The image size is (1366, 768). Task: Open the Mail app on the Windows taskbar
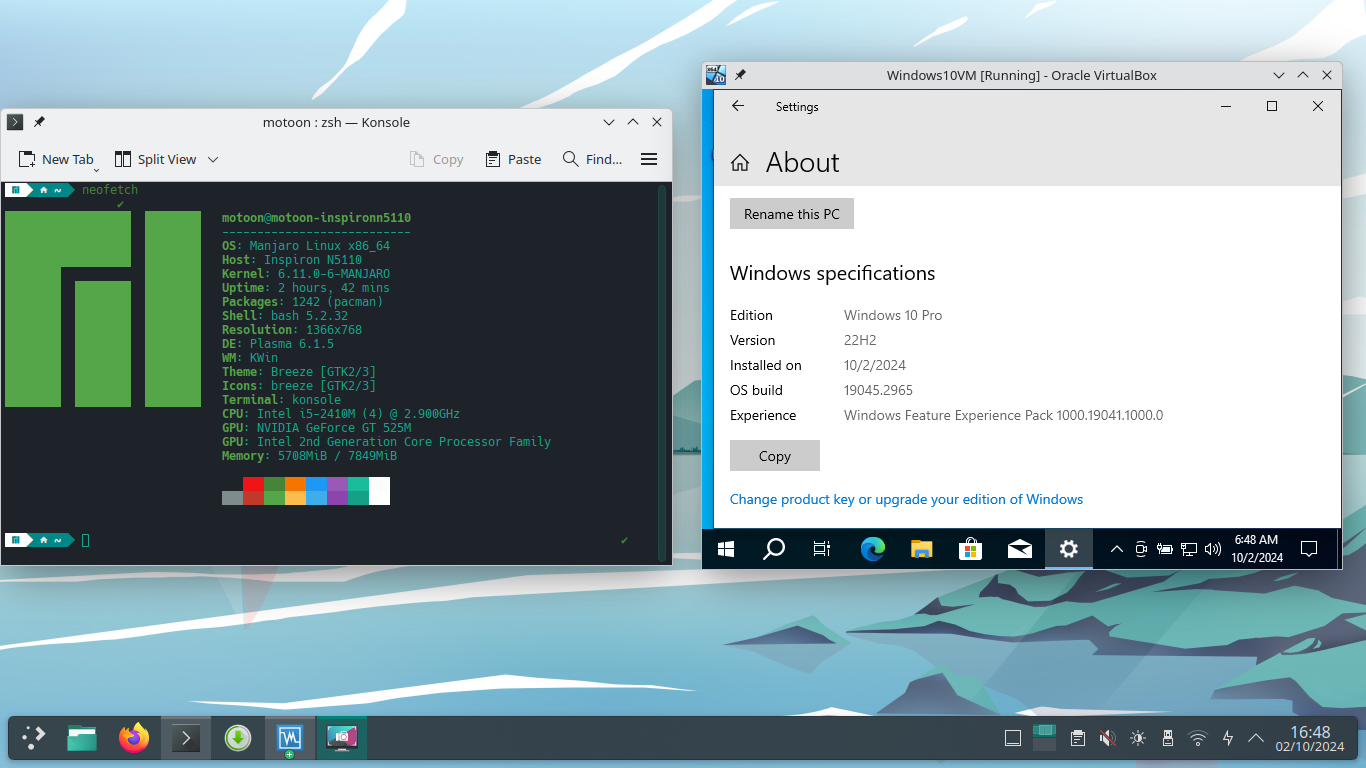pos(1020,548)
